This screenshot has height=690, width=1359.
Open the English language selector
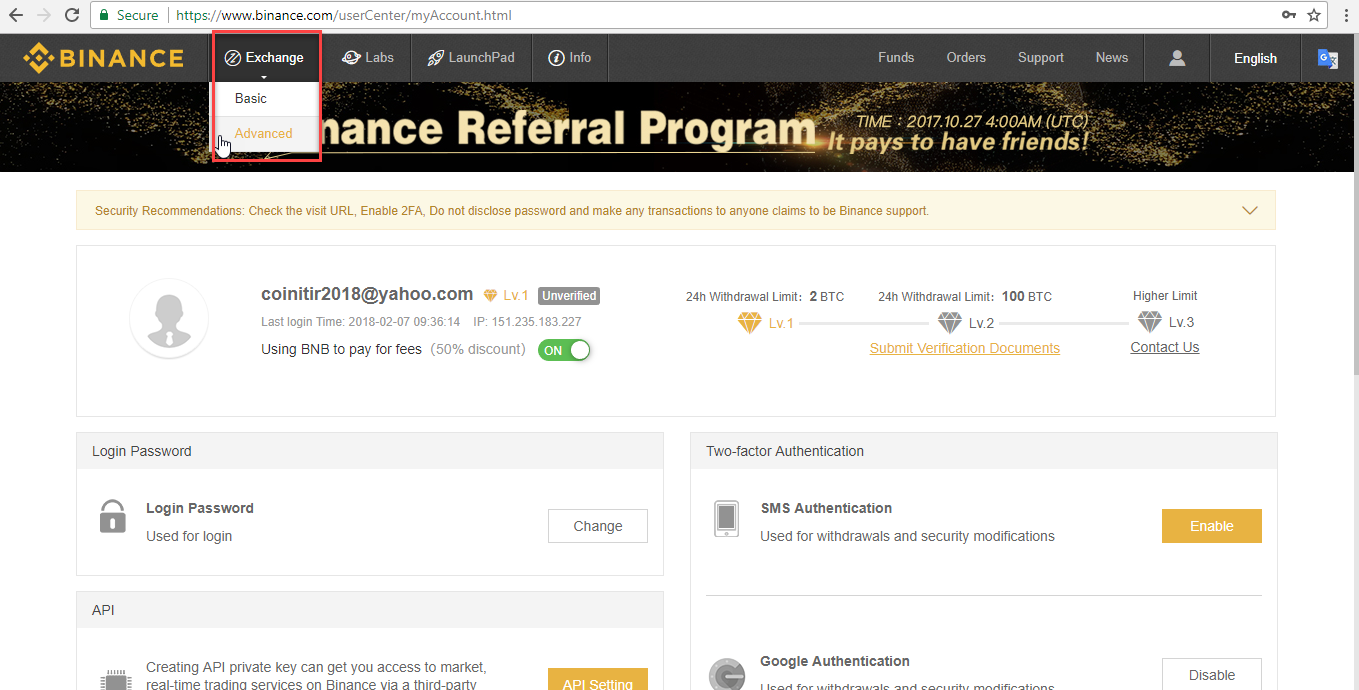(x=1255, y=58)
